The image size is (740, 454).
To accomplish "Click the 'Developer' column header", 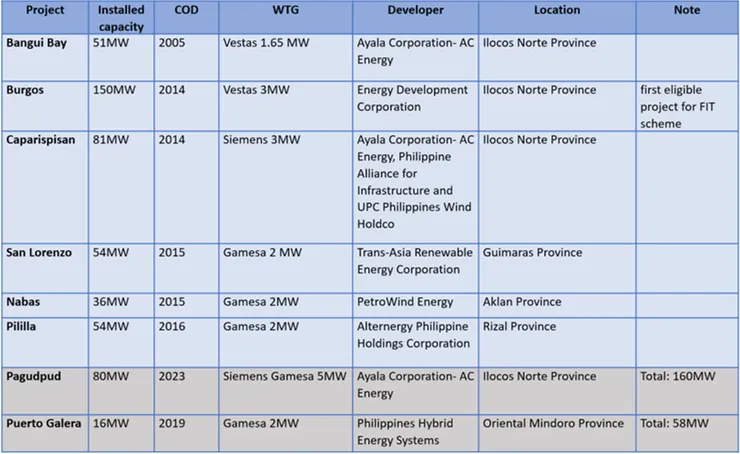I will (415, 17).
